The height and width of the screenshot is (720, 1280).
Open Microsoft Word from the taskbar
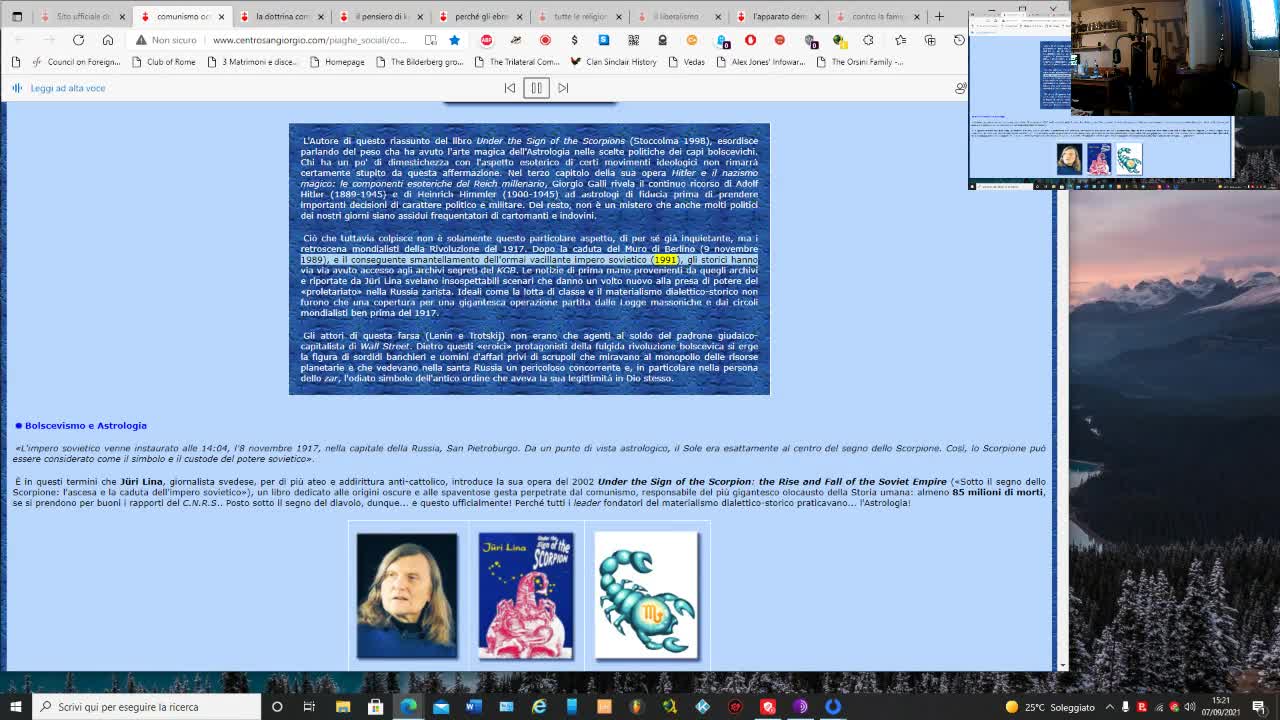pyautogui.click(x=474, y=707)
